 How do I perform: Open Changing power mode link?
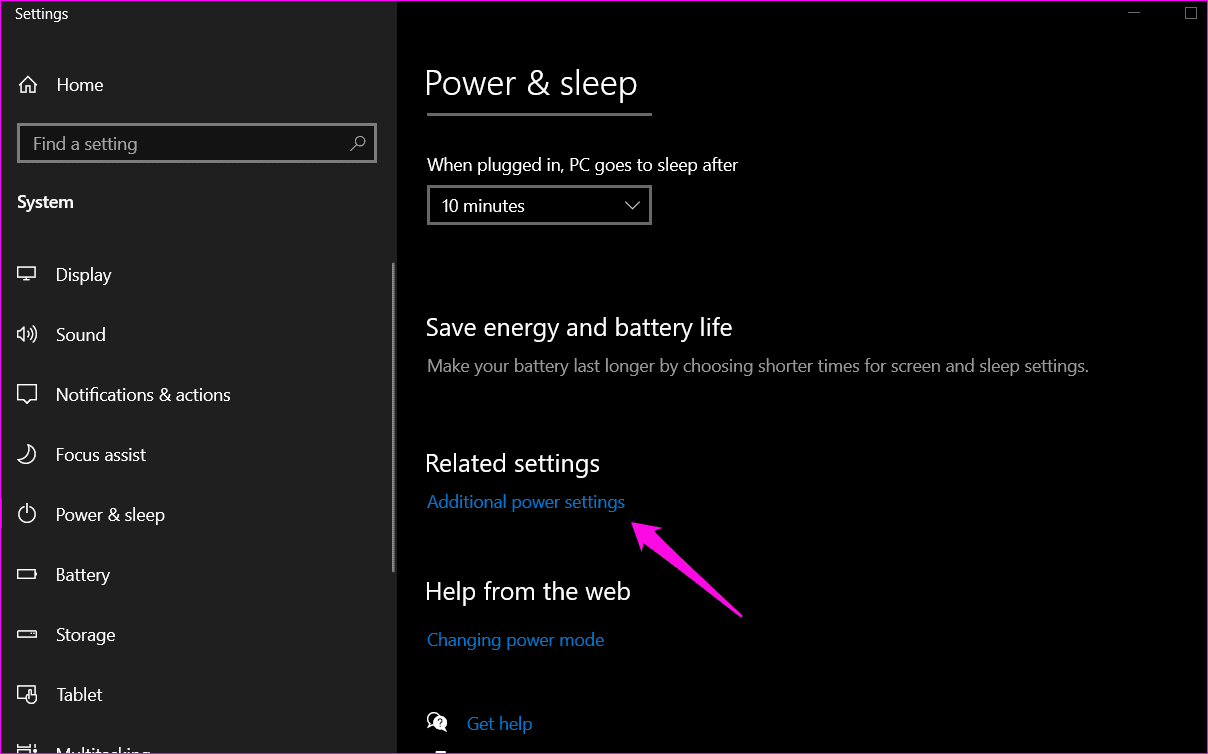point(516,640)
